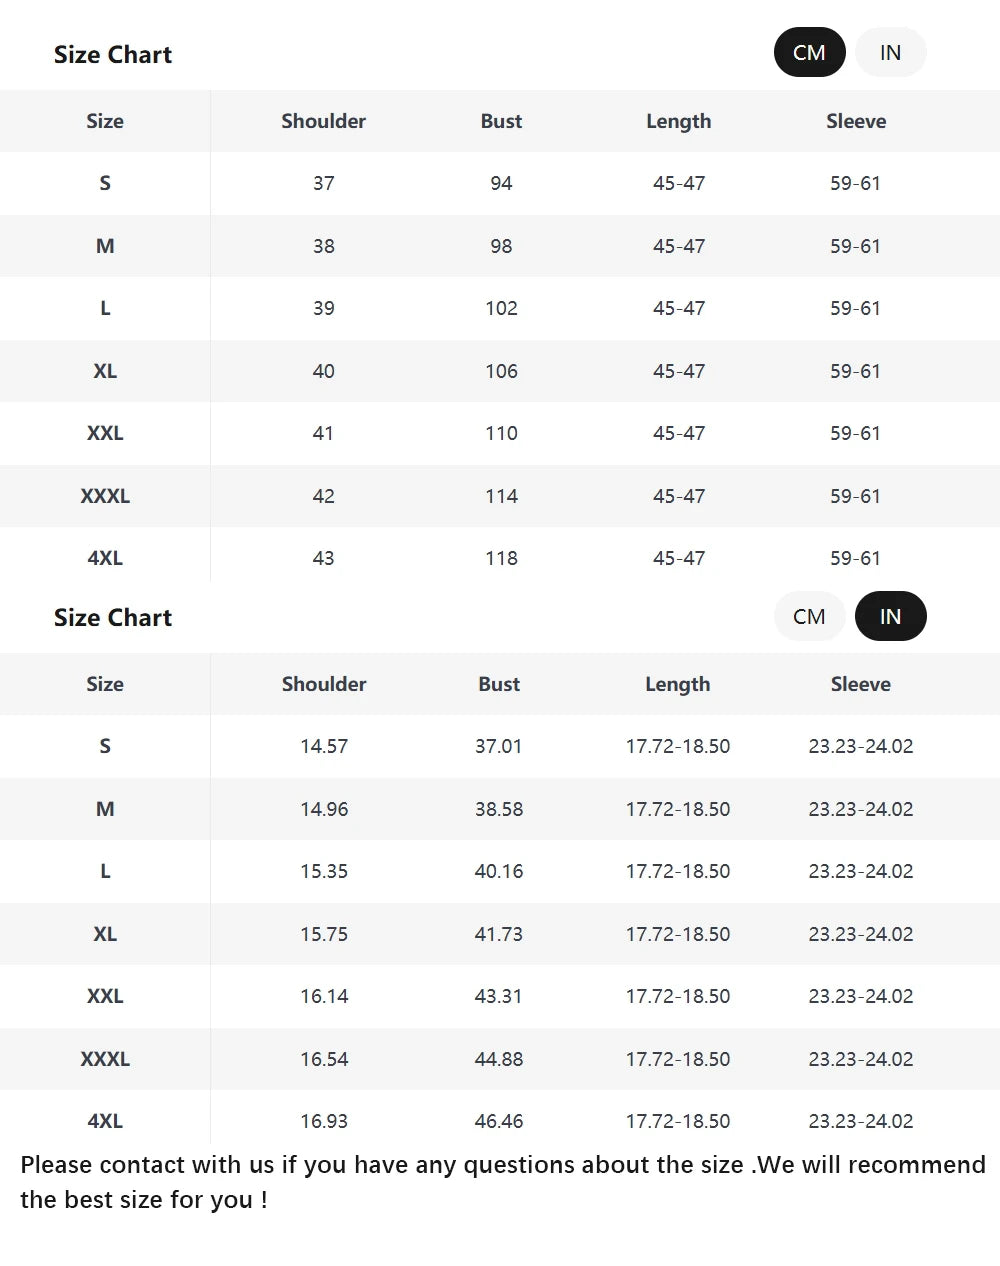Screen dimensions: 1000x1266
Task: Select the 118 bust measurement for 4XL
Action: [501, 558]
